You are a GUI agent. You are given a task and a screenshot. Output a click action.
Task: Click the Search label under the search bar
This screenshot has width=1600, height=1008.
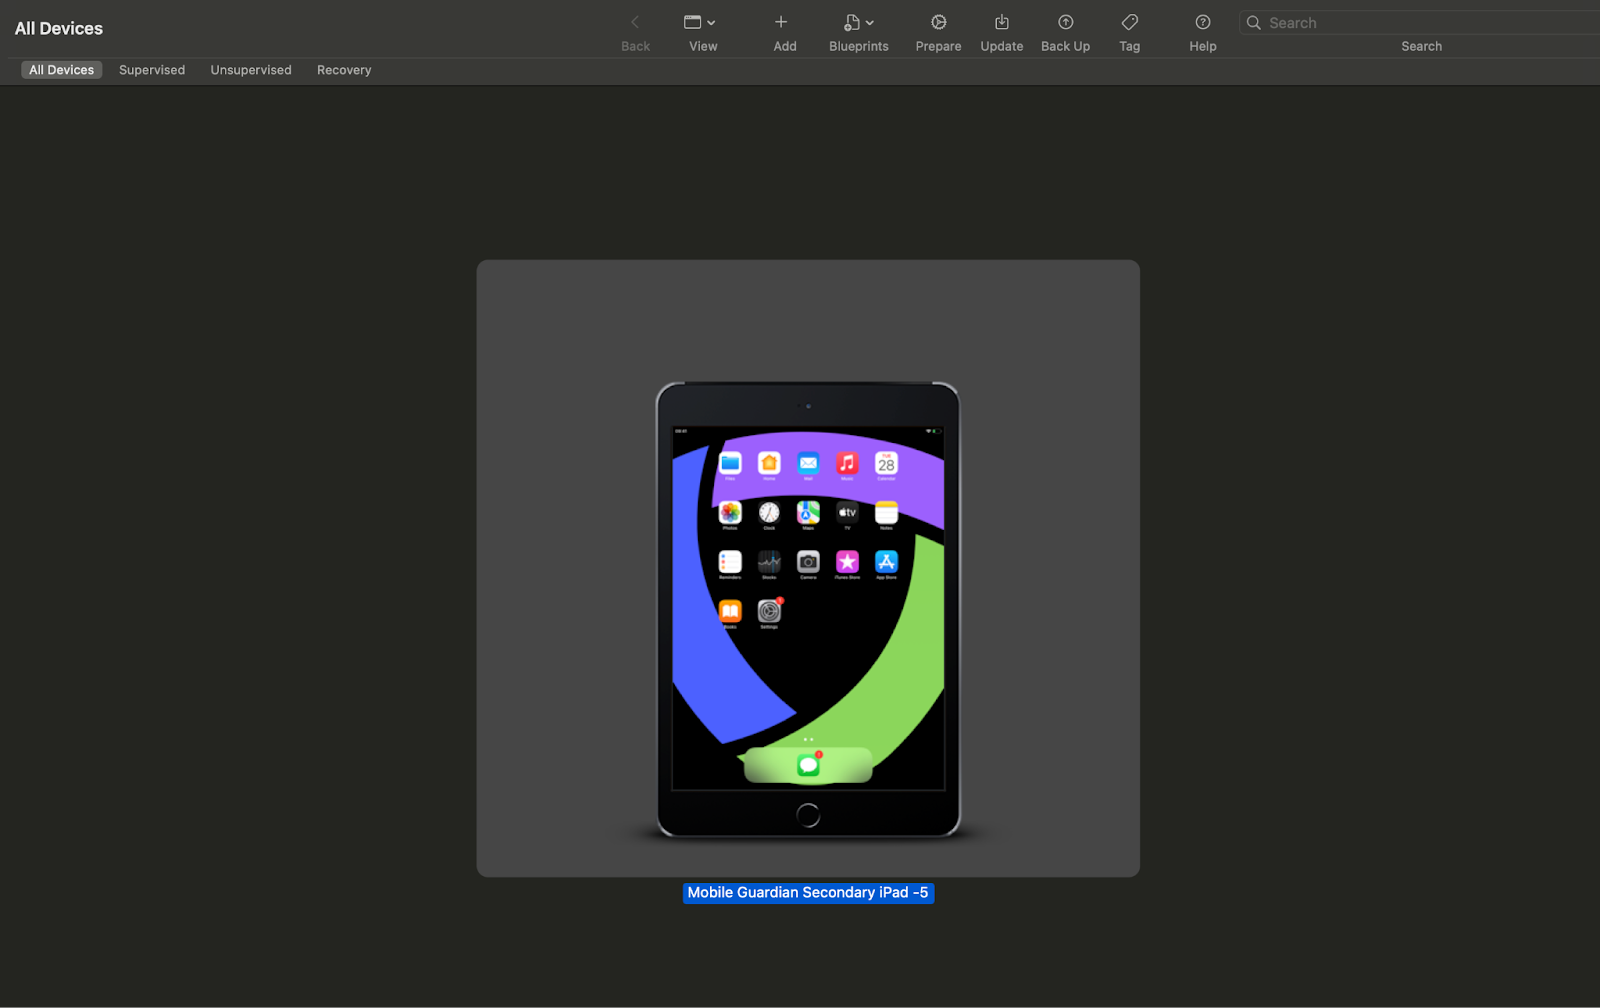[x=1421, y=45]
